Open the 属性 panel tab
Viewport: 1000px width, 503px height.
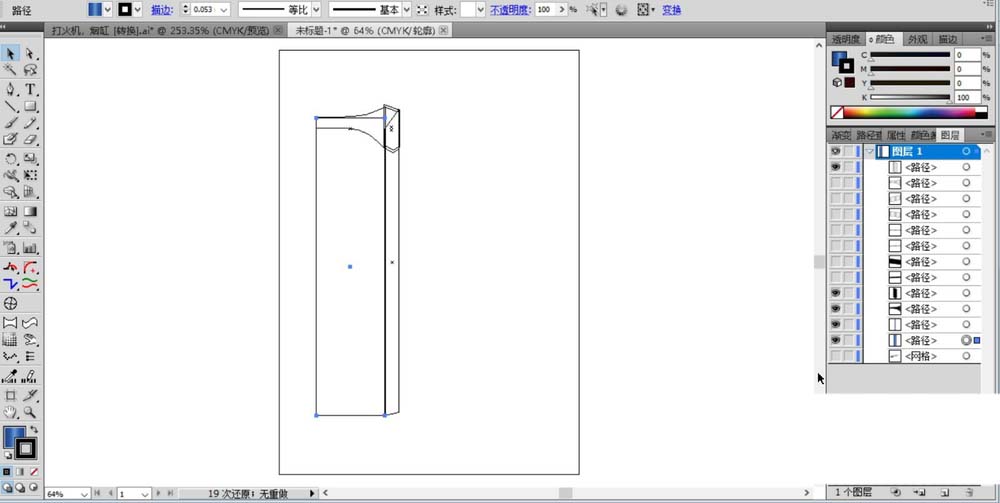tap(896, 135)
